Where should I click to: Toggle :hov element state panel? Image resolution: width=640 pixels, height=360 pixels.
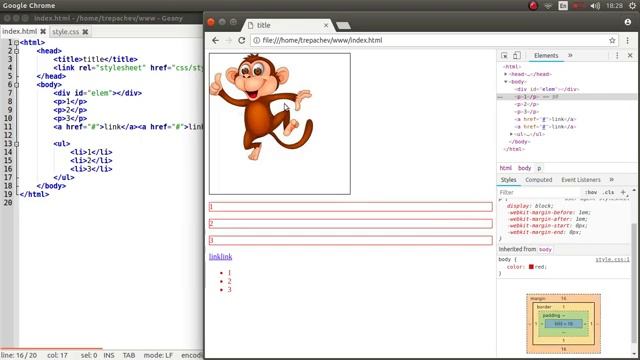tap(591, 192)
